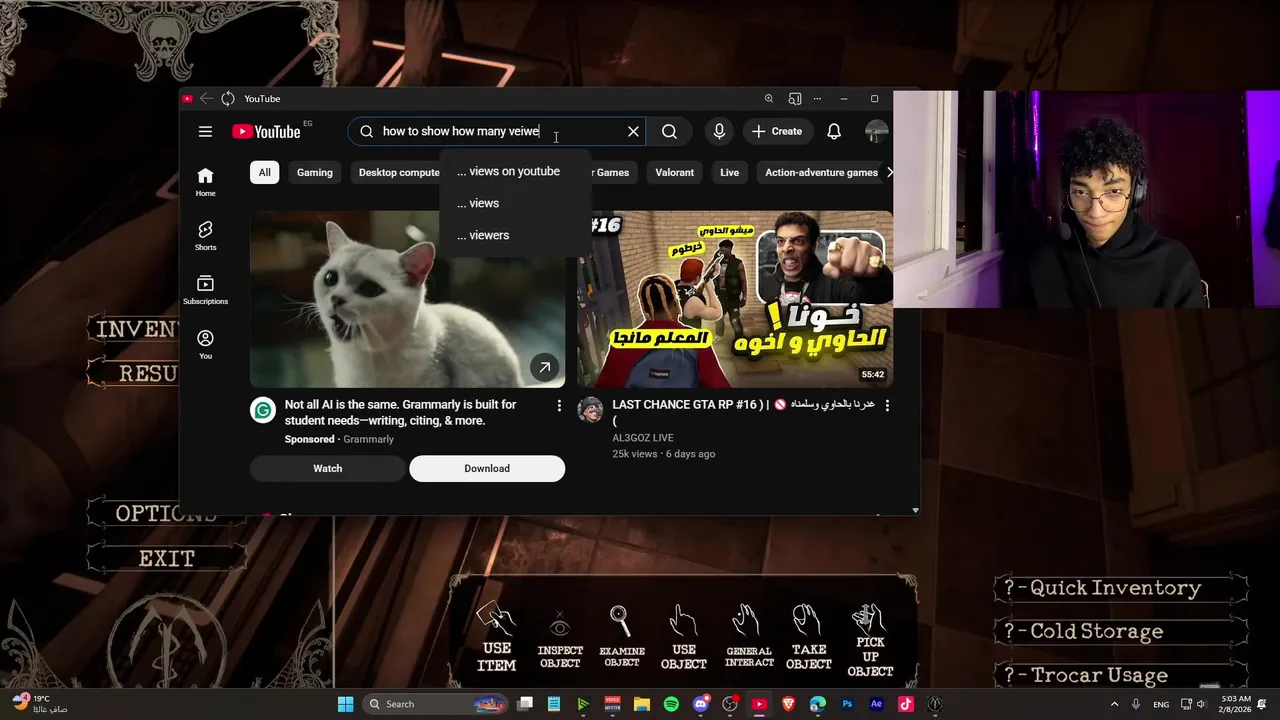The image size is (1280, 720).
Task: Select the All filter chip
Action: point(264,172)
